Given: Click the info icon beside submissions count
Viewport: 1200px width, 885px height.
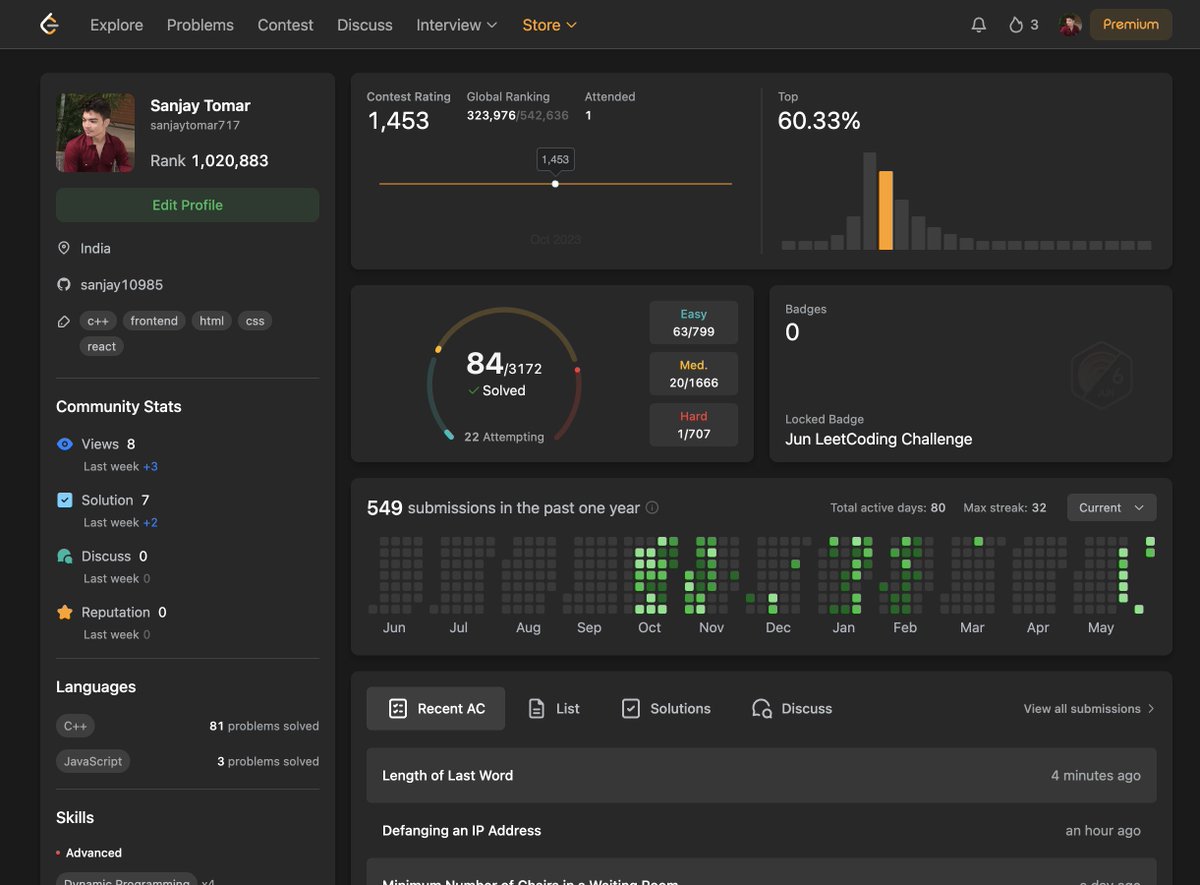Looking at the screenshot, I should pyautogui.click(x=652, y=508).
